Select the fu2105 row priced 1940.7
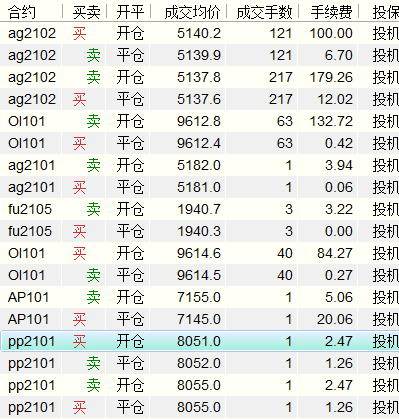Image resolution: width=399 pixels, height=419 pixels. click(x=199, y=209)
